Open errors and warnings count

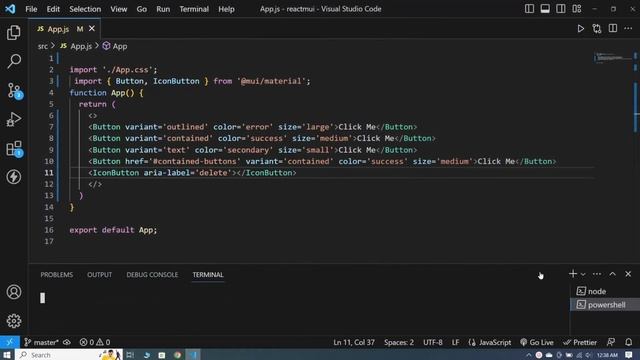point(95,342)
